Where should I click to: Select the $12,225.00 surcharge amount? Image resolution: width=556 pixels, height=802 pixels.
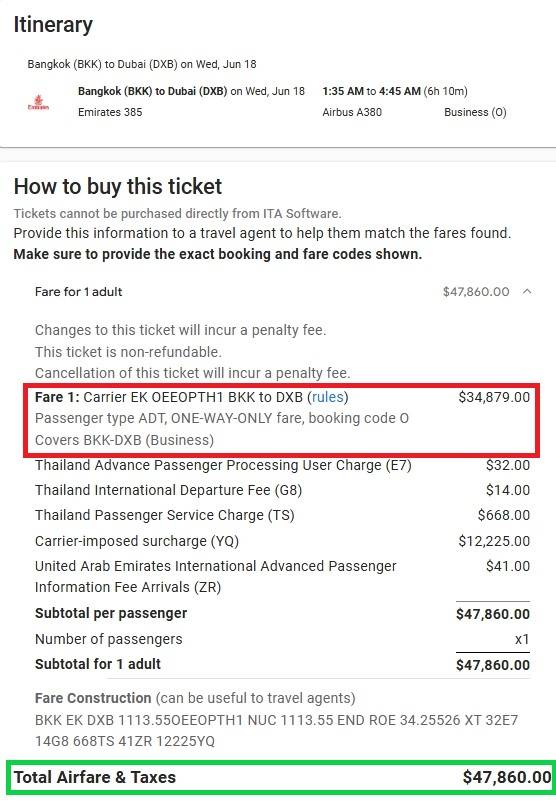(494, 541)
